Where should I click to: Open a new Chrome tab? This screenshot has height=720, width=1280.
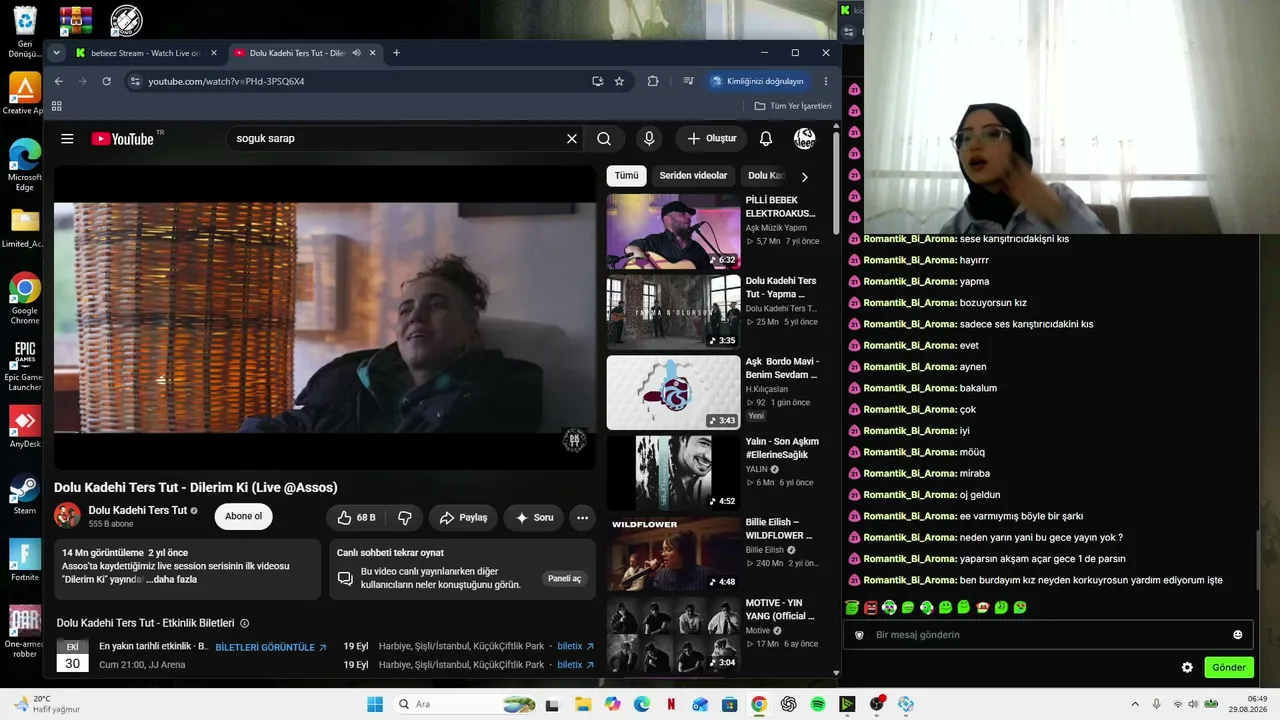click(x=396, y=53)
